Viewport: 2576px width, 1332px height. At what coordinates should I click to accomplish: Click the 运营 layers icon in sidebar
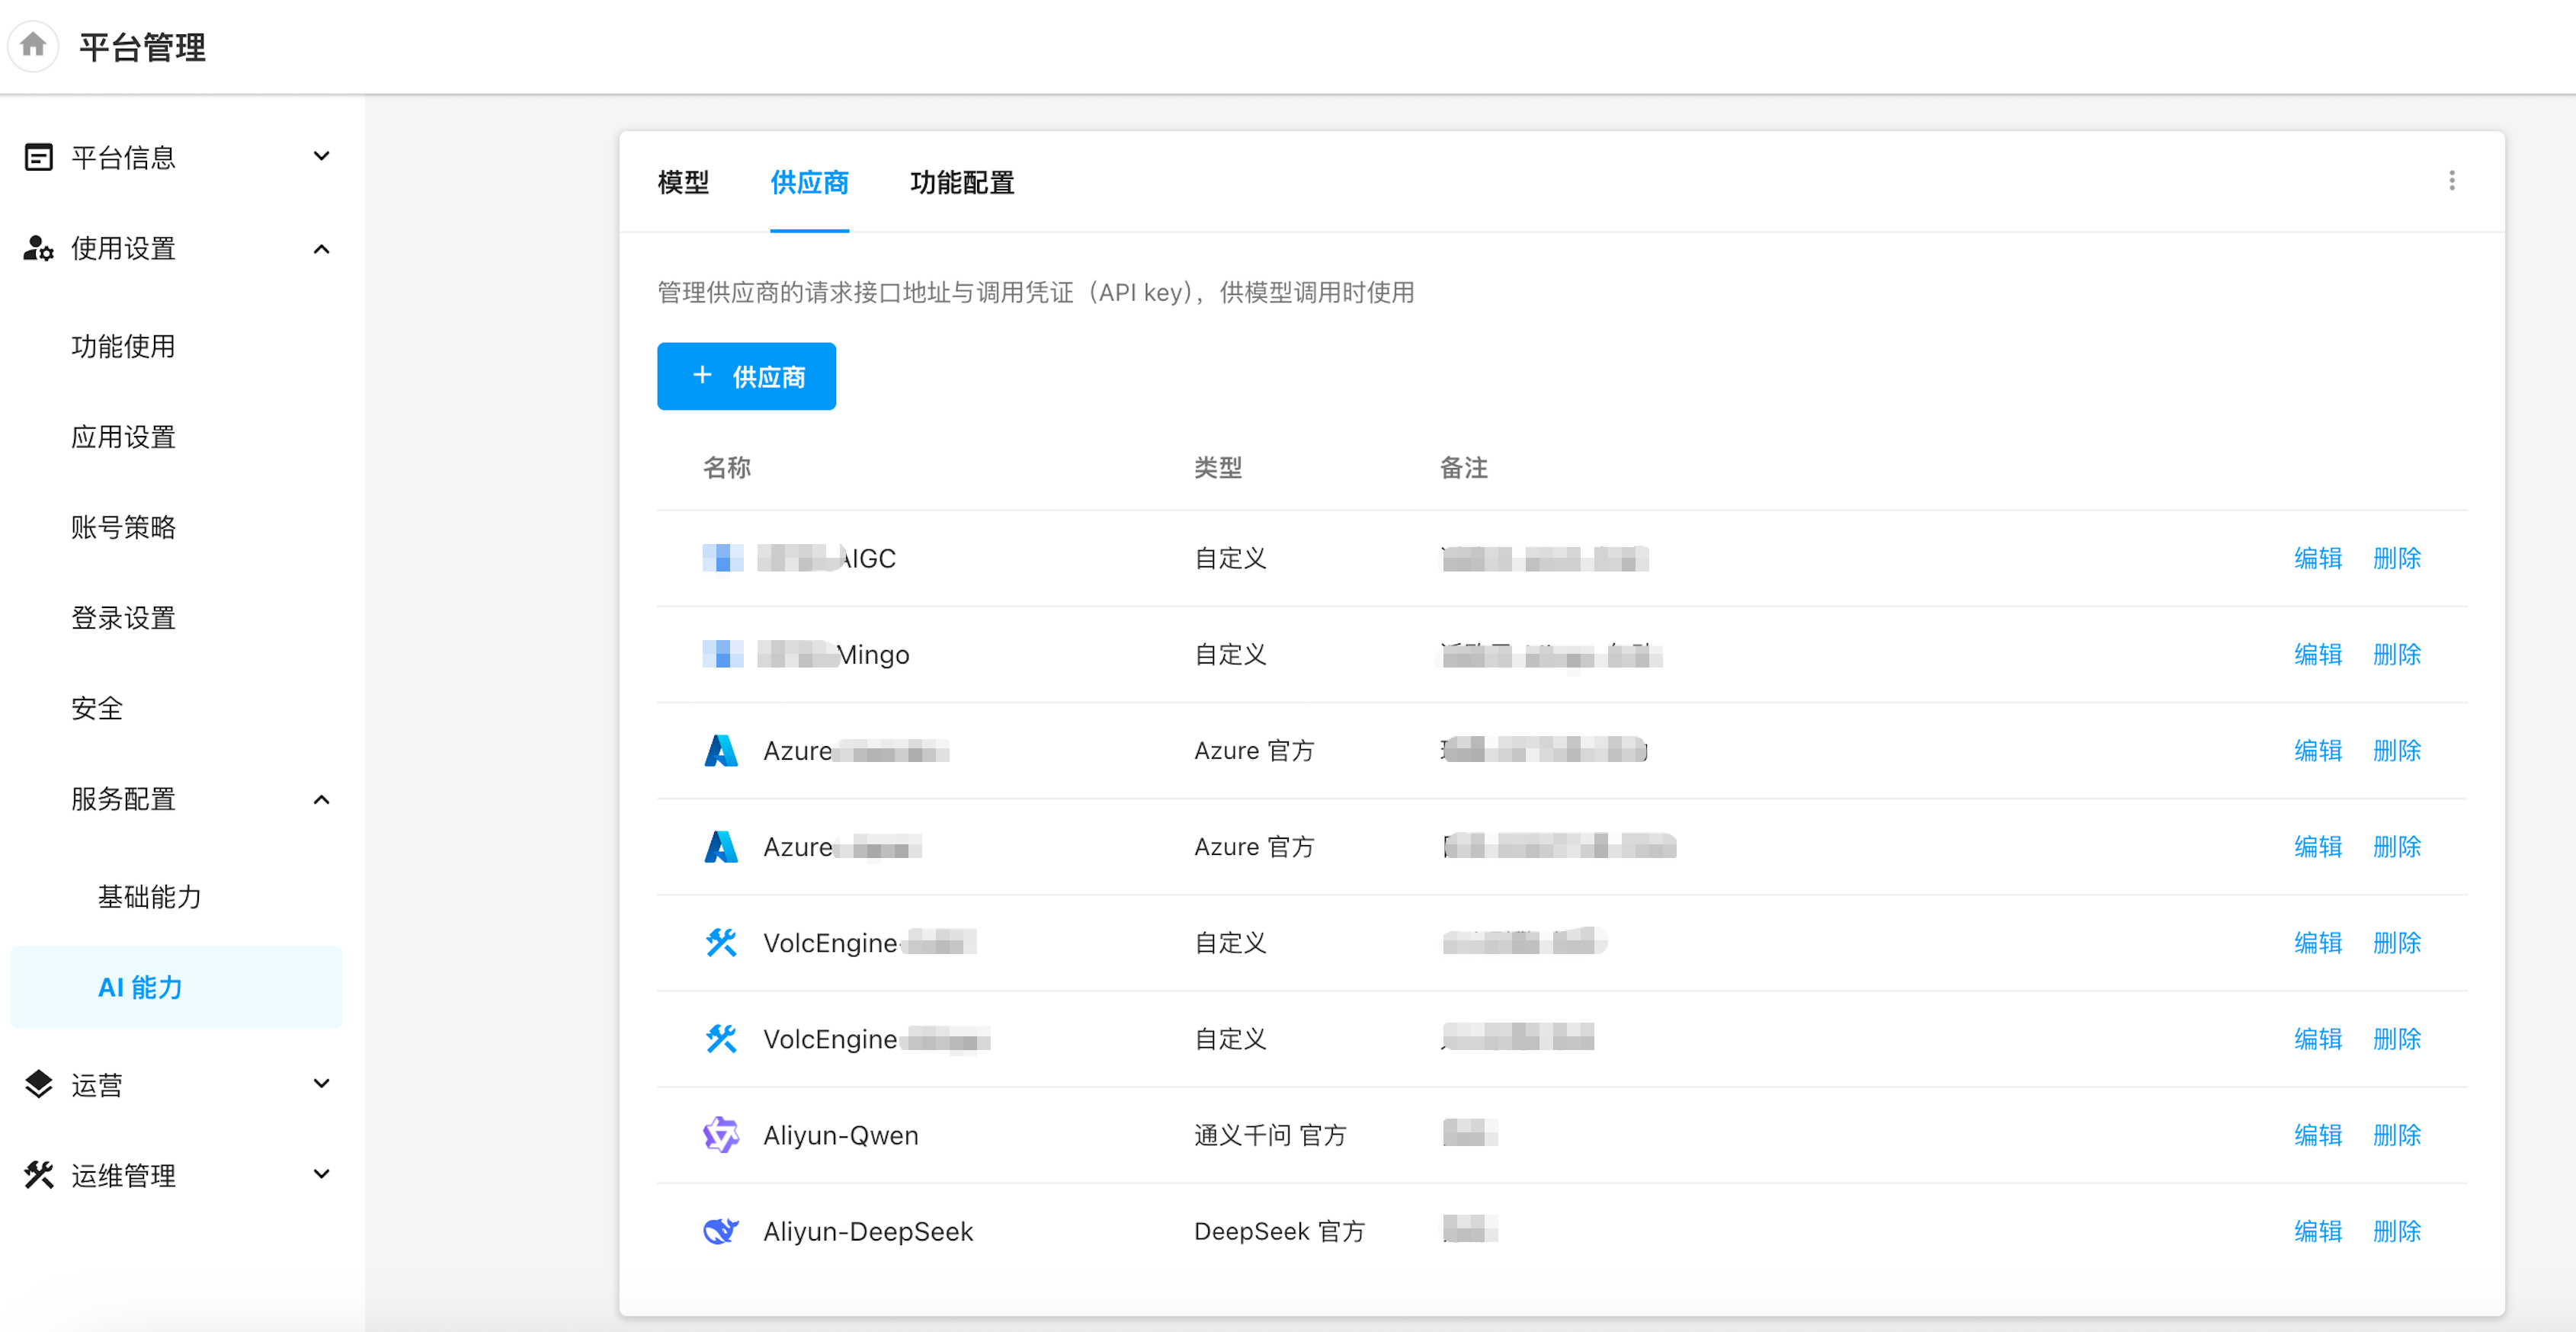(38, 1084)
